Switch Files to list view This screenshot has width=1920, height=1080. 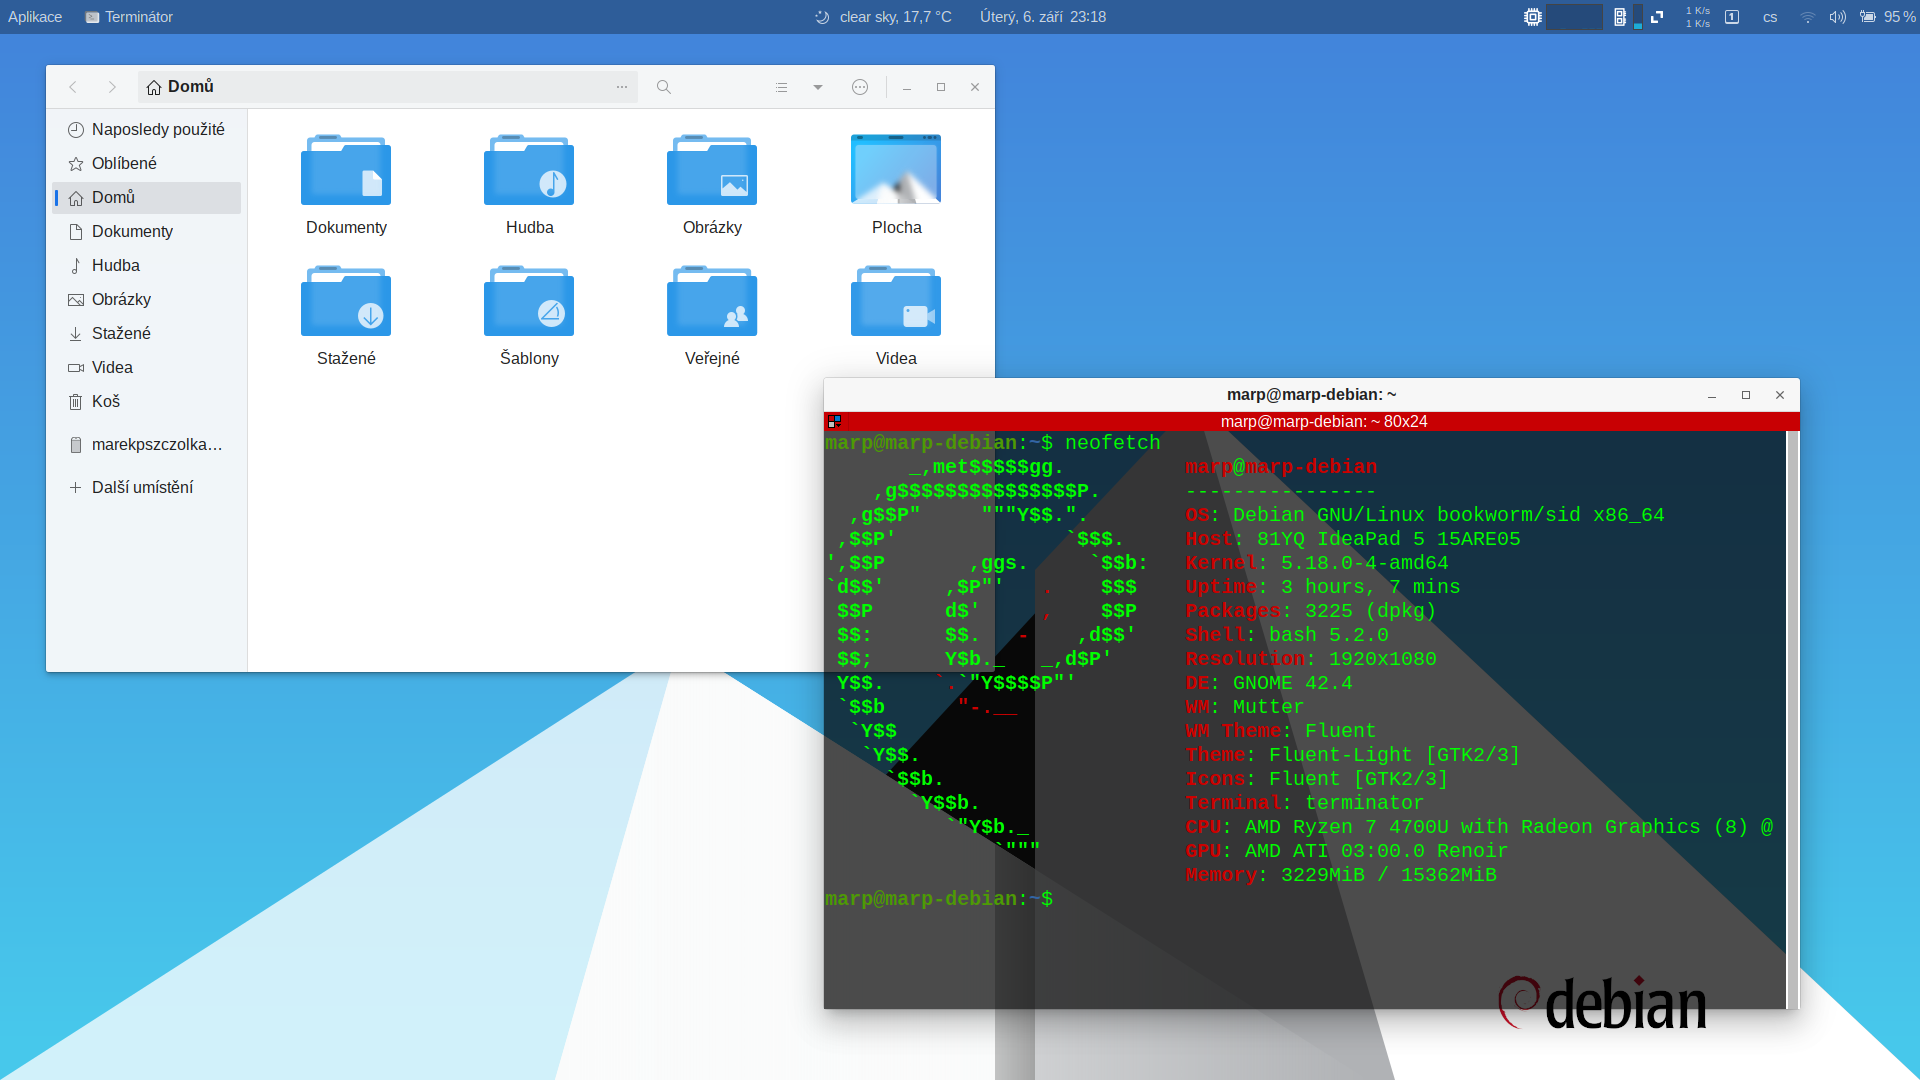tap(782, 87)
